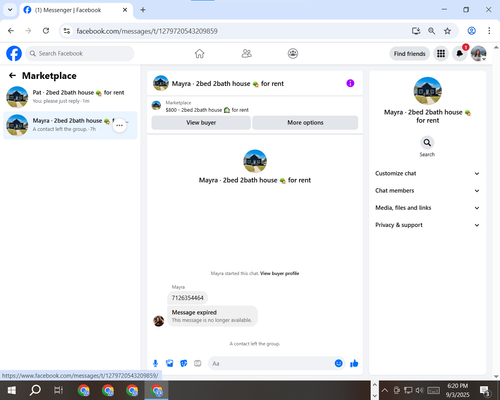Click the Find friends button
This screenshot has width=500, height=400.
tap(409, 54)
